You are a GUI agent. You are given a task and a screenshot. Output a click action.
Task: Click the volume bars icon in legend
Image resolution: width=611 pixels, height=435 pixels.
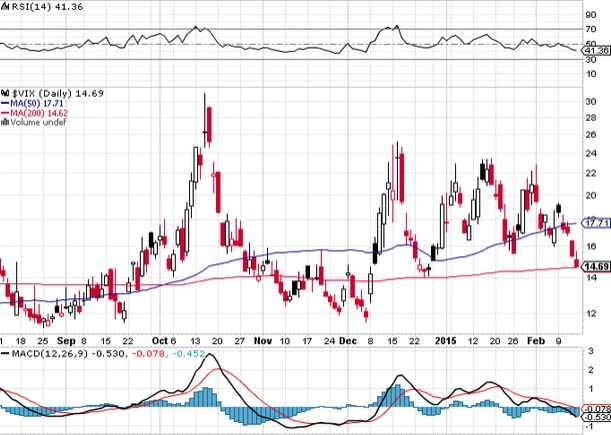click(5, 122)
